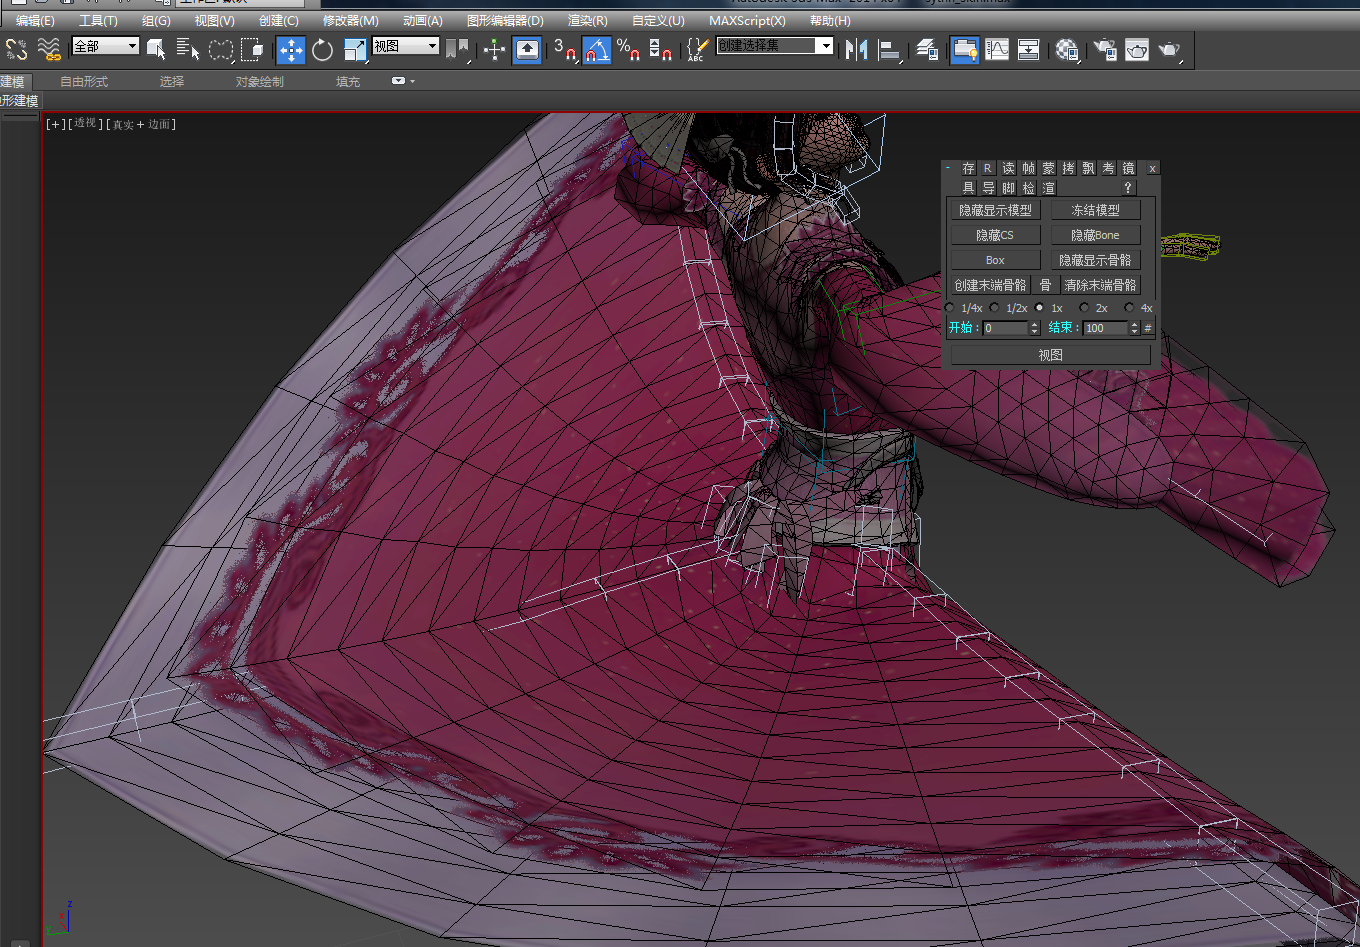Activate the Rotate tool
The height and width of the screenshot is (947, 1360).
(322, 50)
